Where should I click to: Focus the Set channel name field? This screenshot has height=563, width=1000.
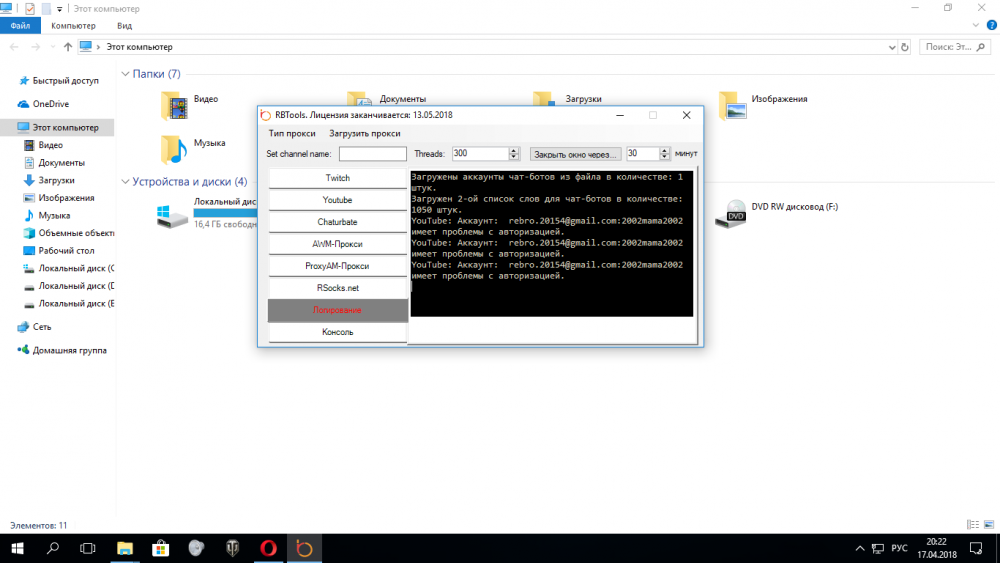coord(372,154)
